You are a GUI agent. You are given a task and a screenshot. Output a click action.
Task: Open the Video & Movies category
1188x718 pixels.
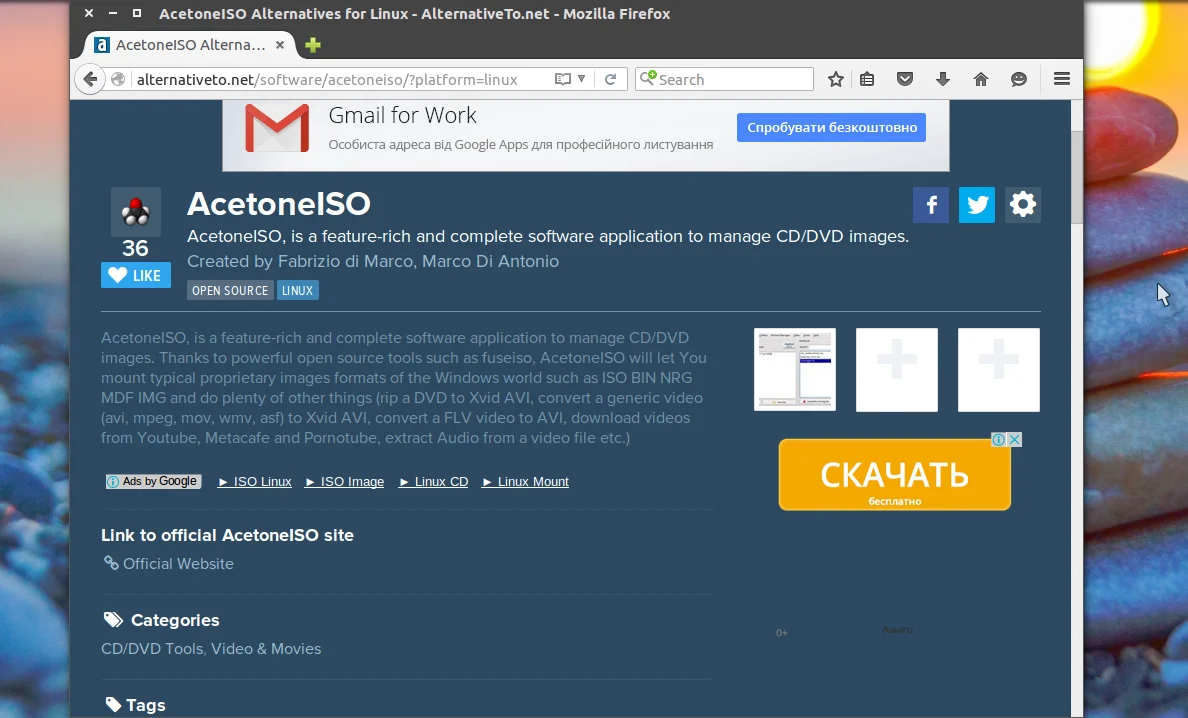click(266, 649)
